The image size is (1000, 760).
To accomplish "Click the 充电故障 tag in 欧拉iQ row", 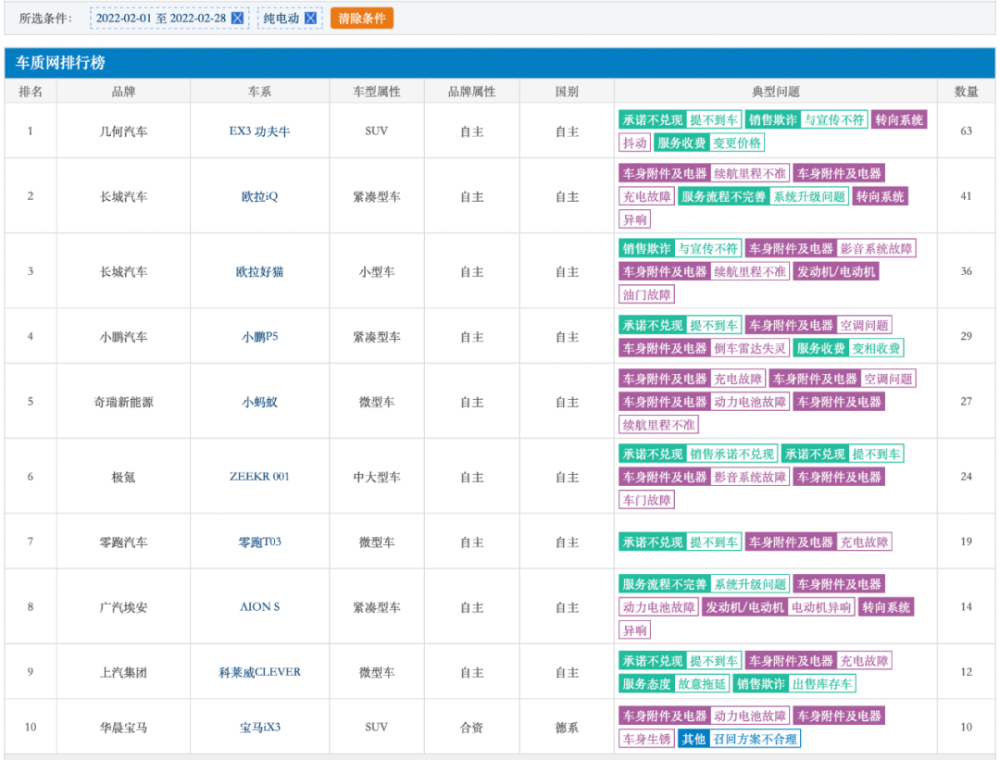I will pos(647,196).
